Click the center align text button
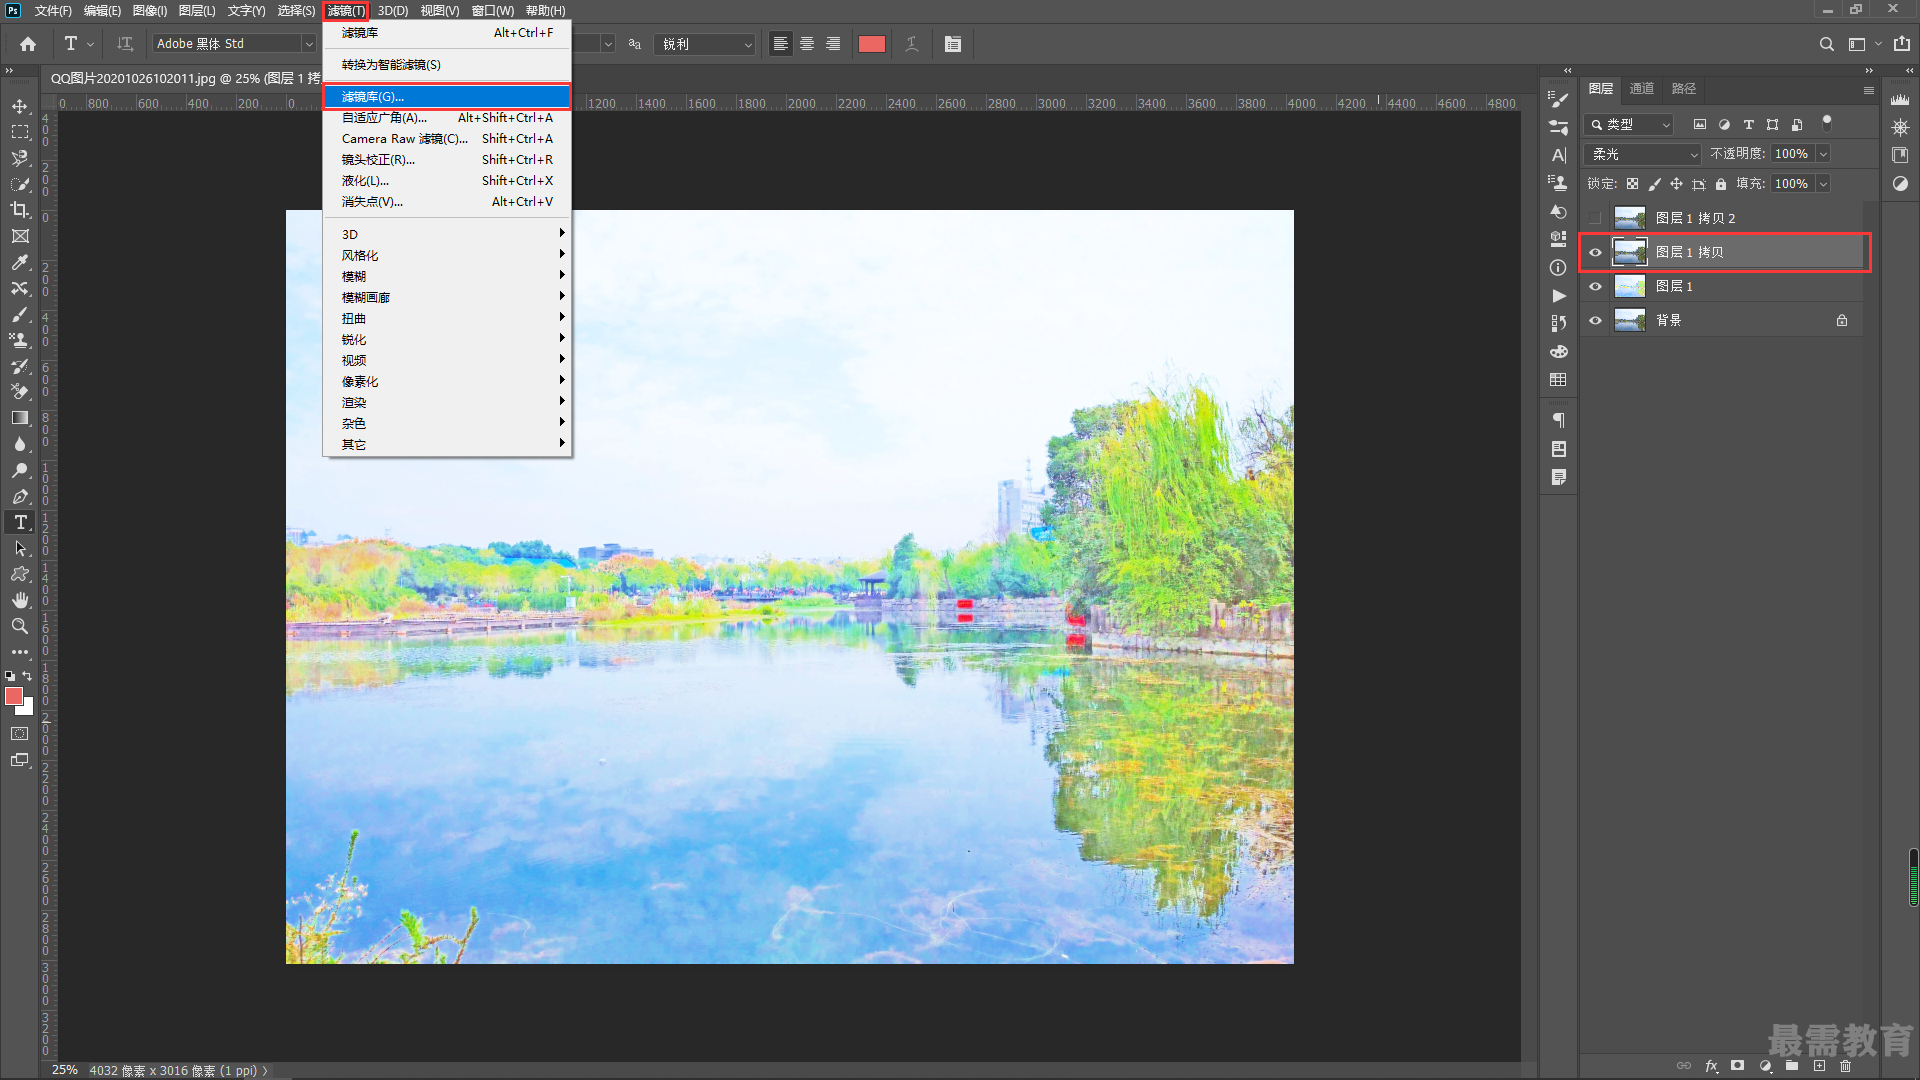Image resolution: width=1920 pixels, height=1080 pixels. point(807,44)
